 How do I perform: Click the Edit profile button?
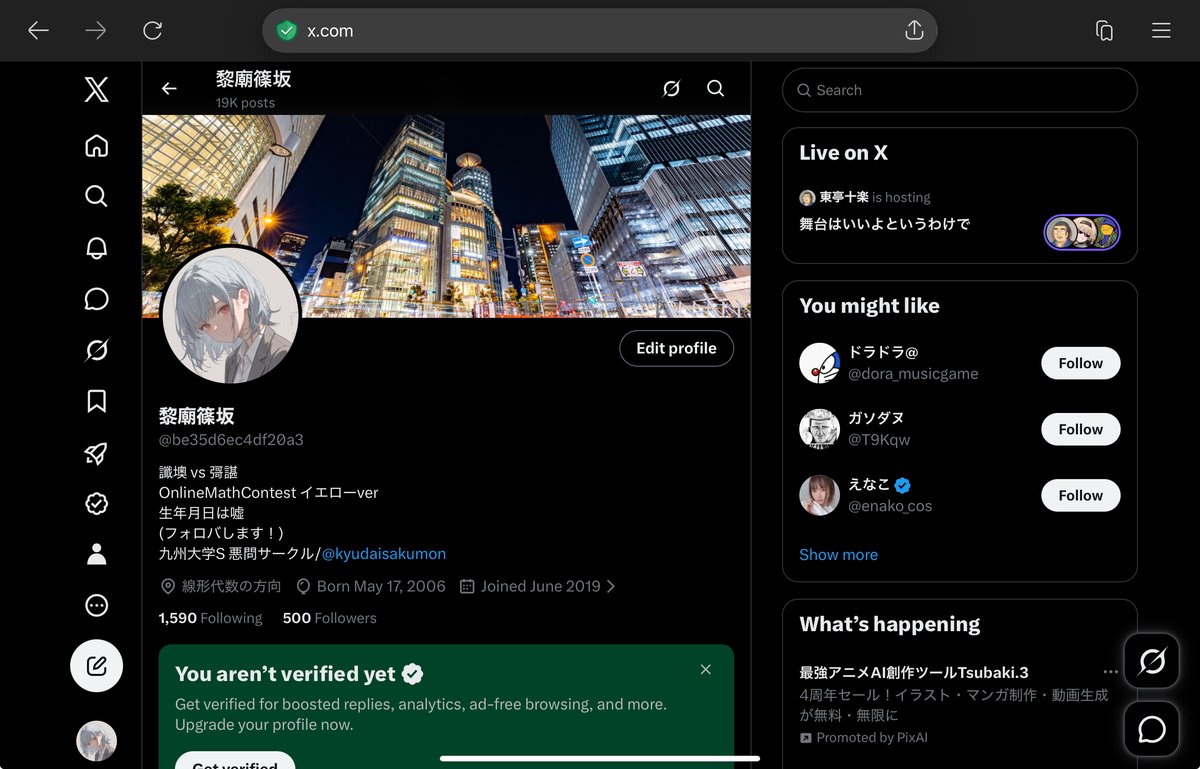click(676, 348)
